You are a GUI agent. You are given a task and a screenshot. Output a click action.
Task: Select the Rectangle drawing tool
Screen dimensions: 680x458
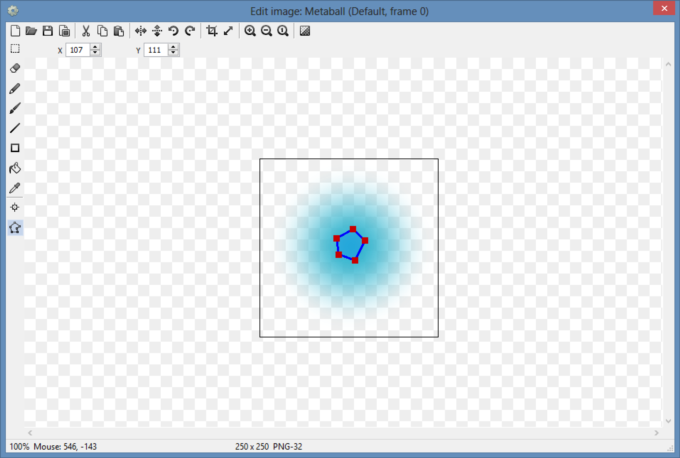pyautogui.click(x=15, y=148)
